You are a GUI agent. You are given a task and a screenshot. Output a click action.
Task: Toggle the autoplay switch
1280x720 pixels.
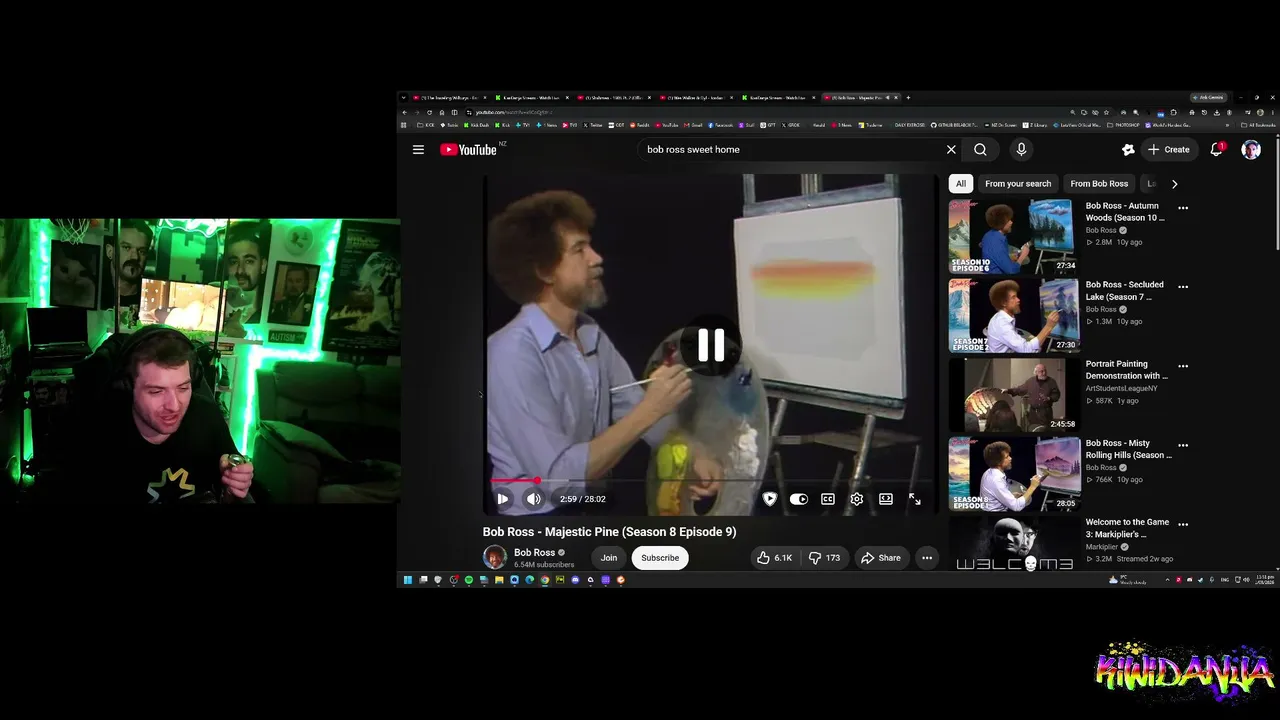coord(798,499)
